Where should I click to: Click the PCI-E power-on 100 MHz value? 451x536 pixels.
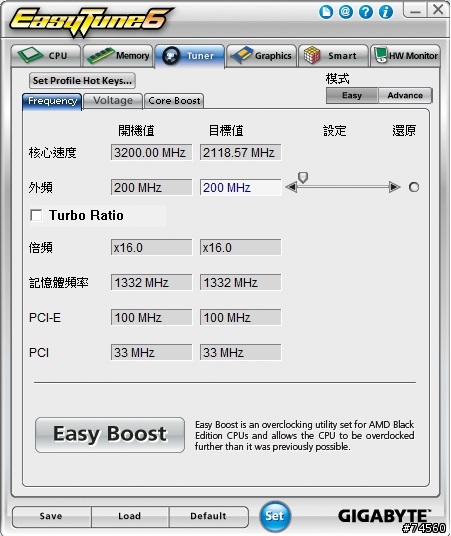point(151,318)
